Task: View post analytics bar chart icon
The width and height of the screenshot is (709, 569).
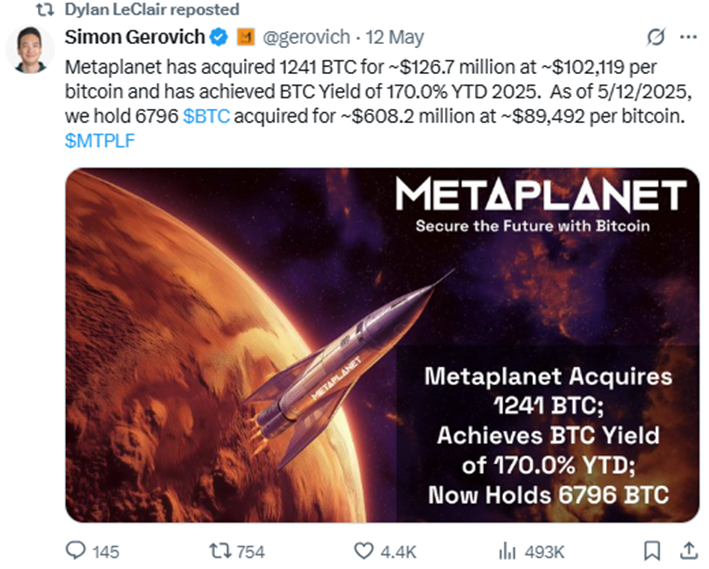Action: (x=507, y=552)
